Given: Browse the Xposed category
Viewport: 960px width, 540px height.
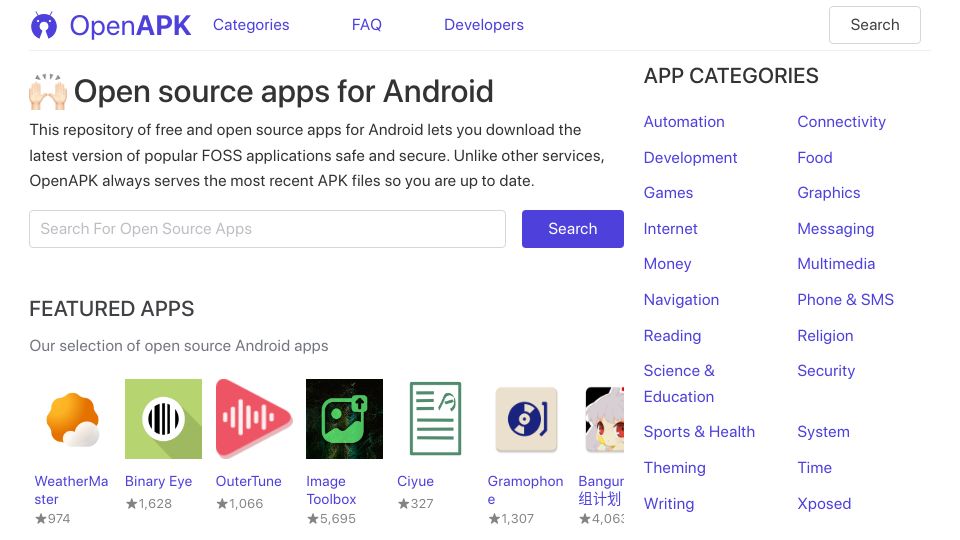Looking at the screenshot, I should tap(824, 504).
